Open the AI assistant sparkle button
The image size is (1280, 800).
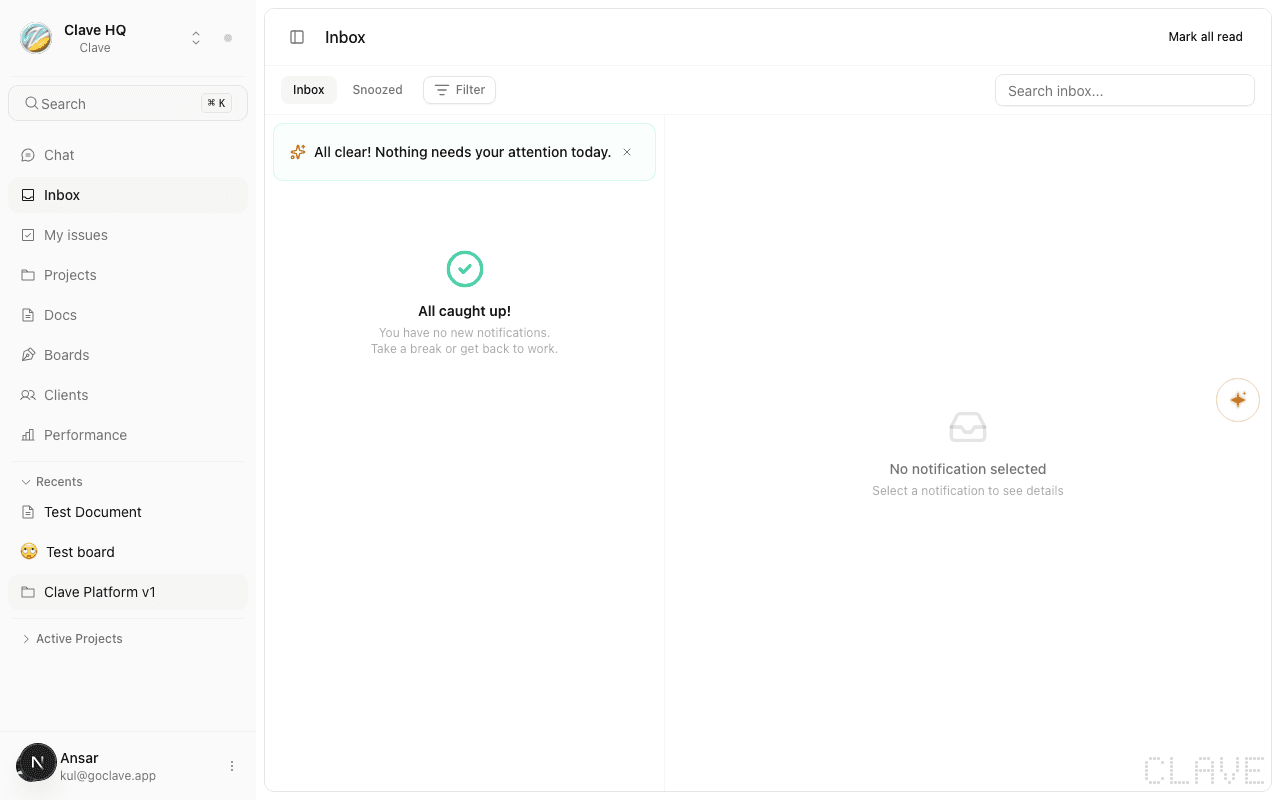coord(1237,399)
